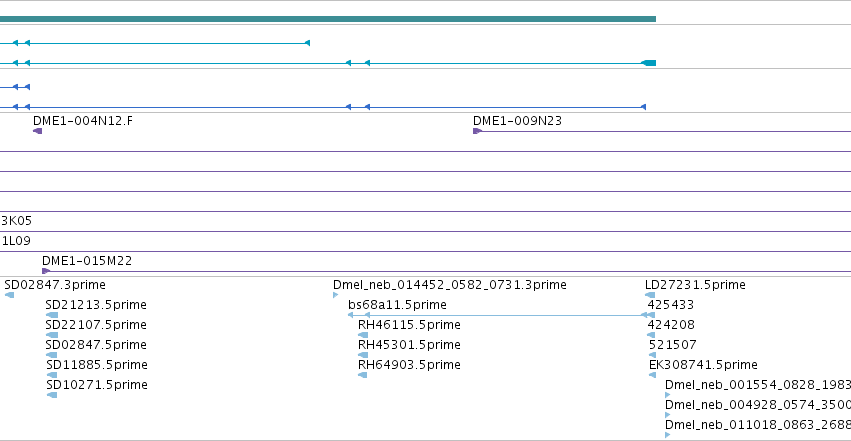The width and height of the screenshot is (851, 441).
Task: Select the LD27231.5prime label
Action: tap(695, 284)
